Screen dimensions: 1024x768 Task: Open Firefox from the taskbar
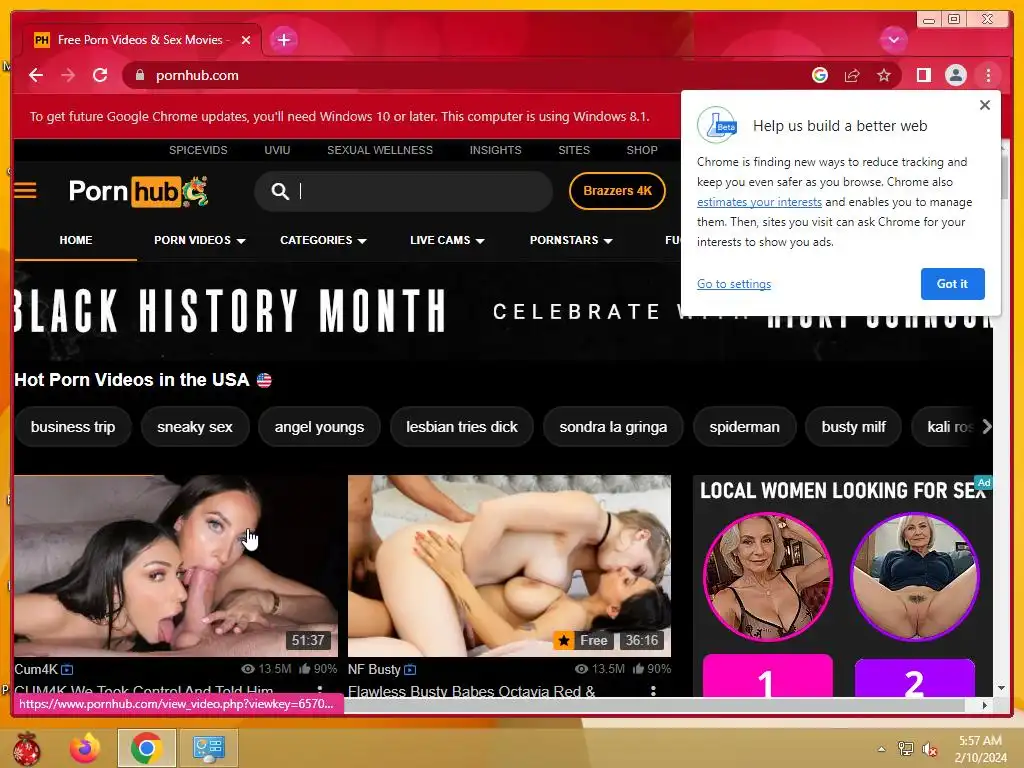point(86,748)
